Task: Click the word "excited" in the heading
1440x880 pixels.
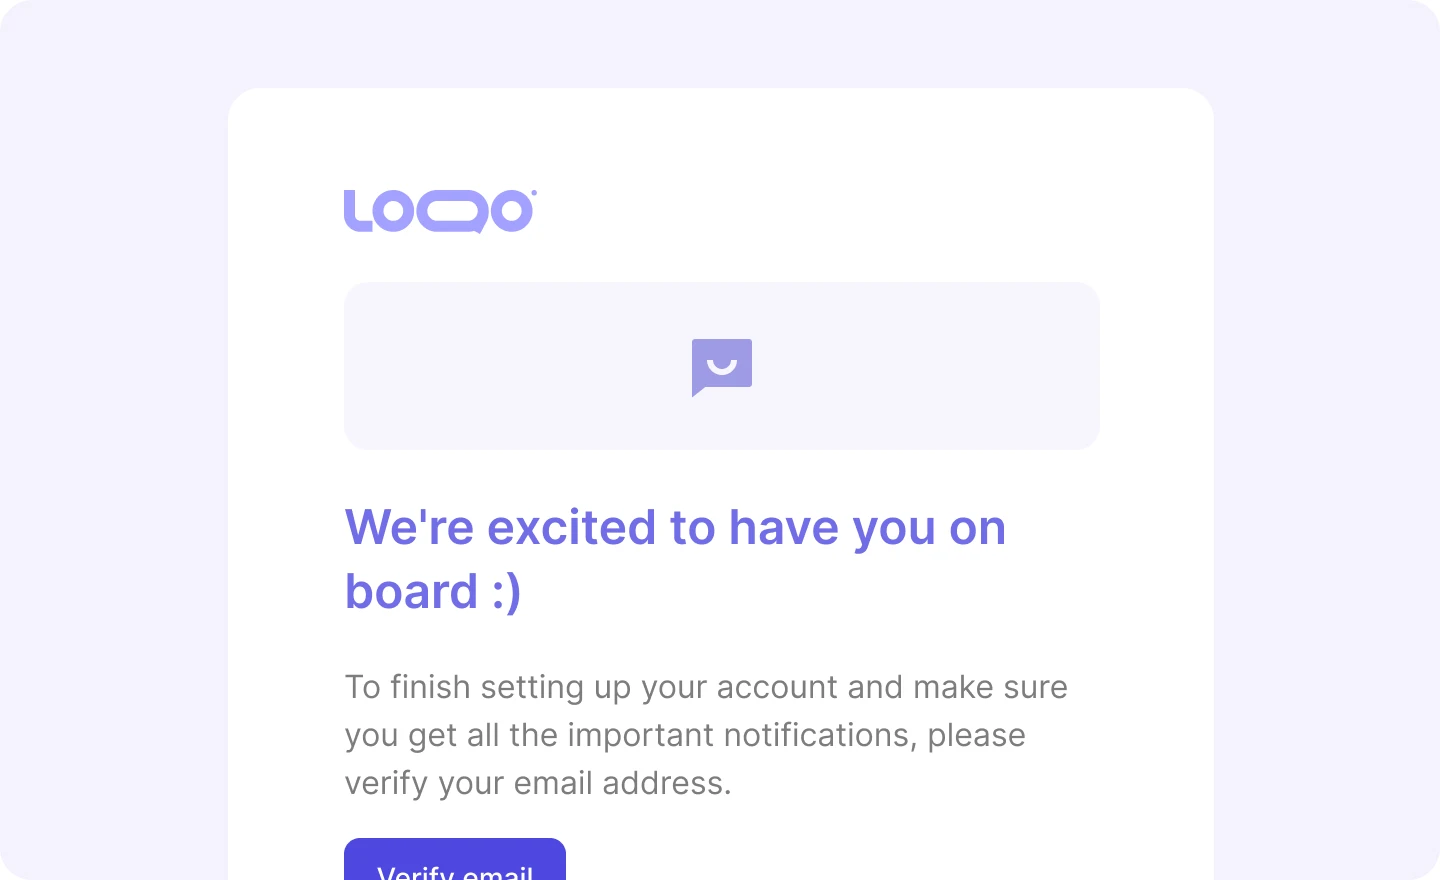Action: [x=572, y=527]
